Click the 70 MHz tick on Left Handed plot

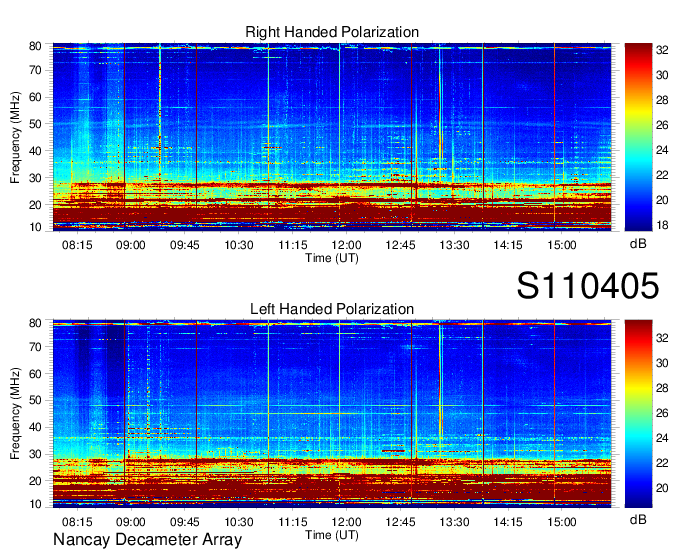tap(35, 347)
